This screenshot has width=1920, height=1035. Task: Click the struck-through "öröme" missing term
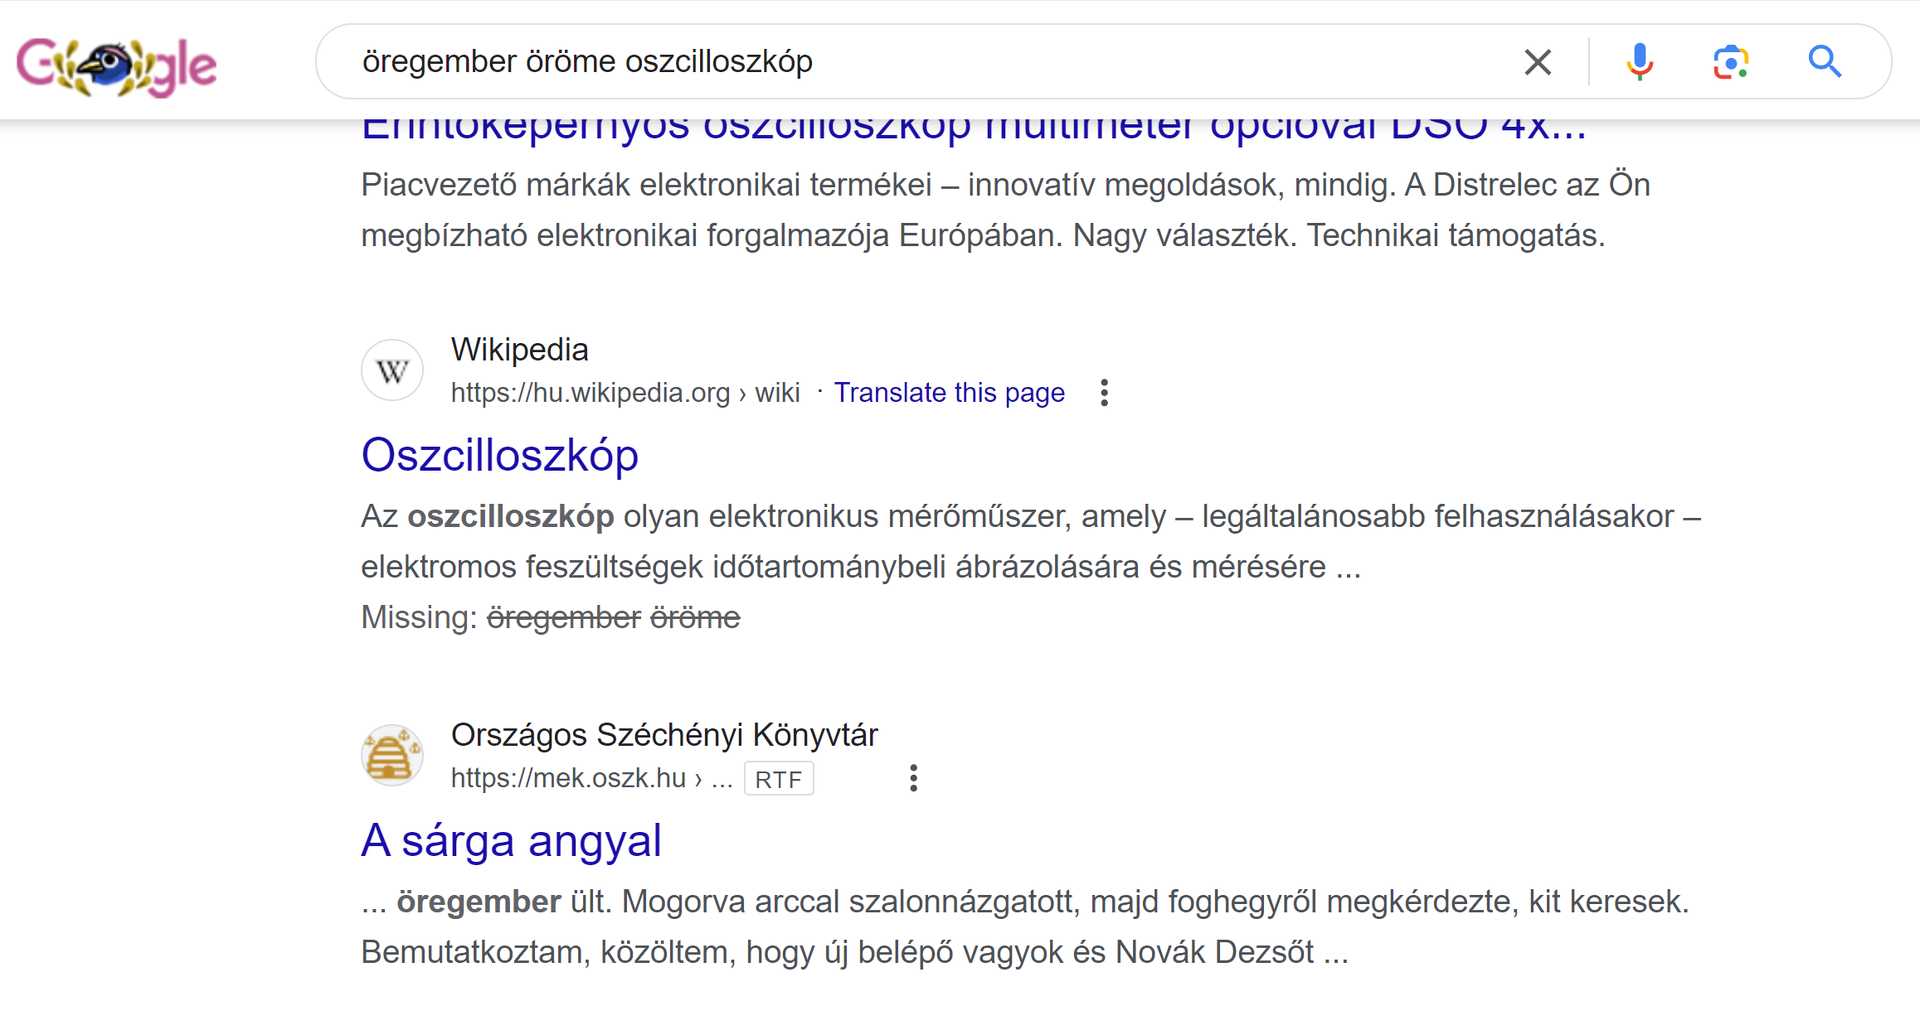695,618
